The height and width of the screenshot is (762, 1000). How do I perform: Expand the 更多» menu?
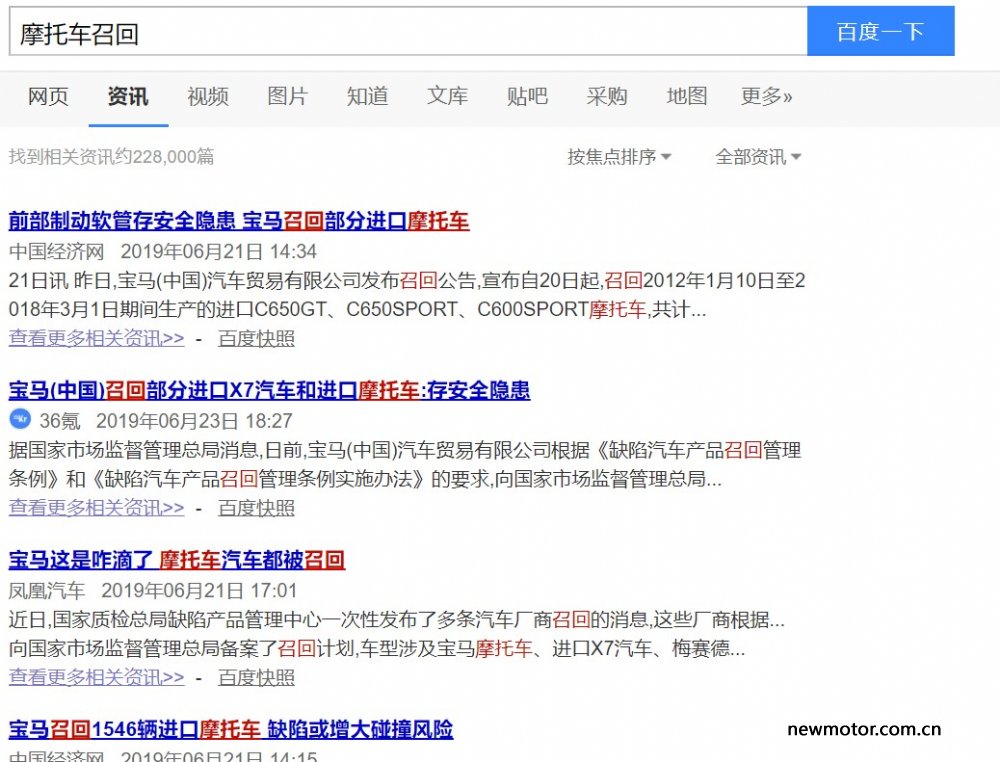click(767, 96)
